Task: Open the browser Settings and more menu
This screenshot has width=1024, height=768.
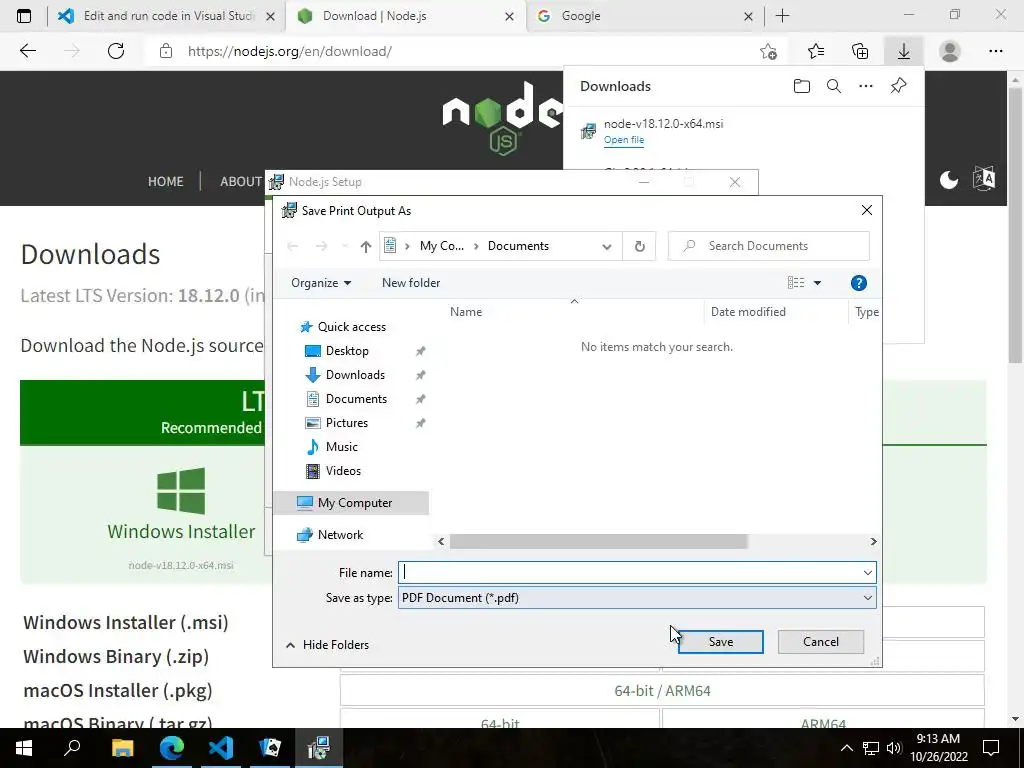Action: click(995, 51)
